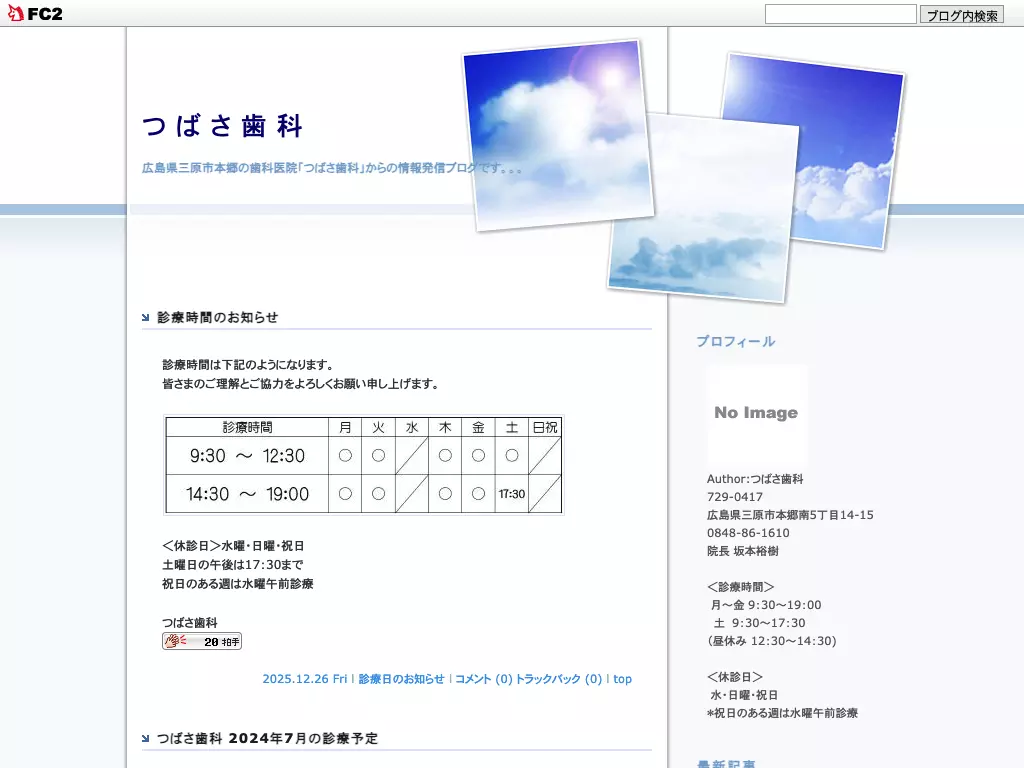Click the arrow icon beside 診療時間のお知らせ
The image size is (1024, 768).
146,318
